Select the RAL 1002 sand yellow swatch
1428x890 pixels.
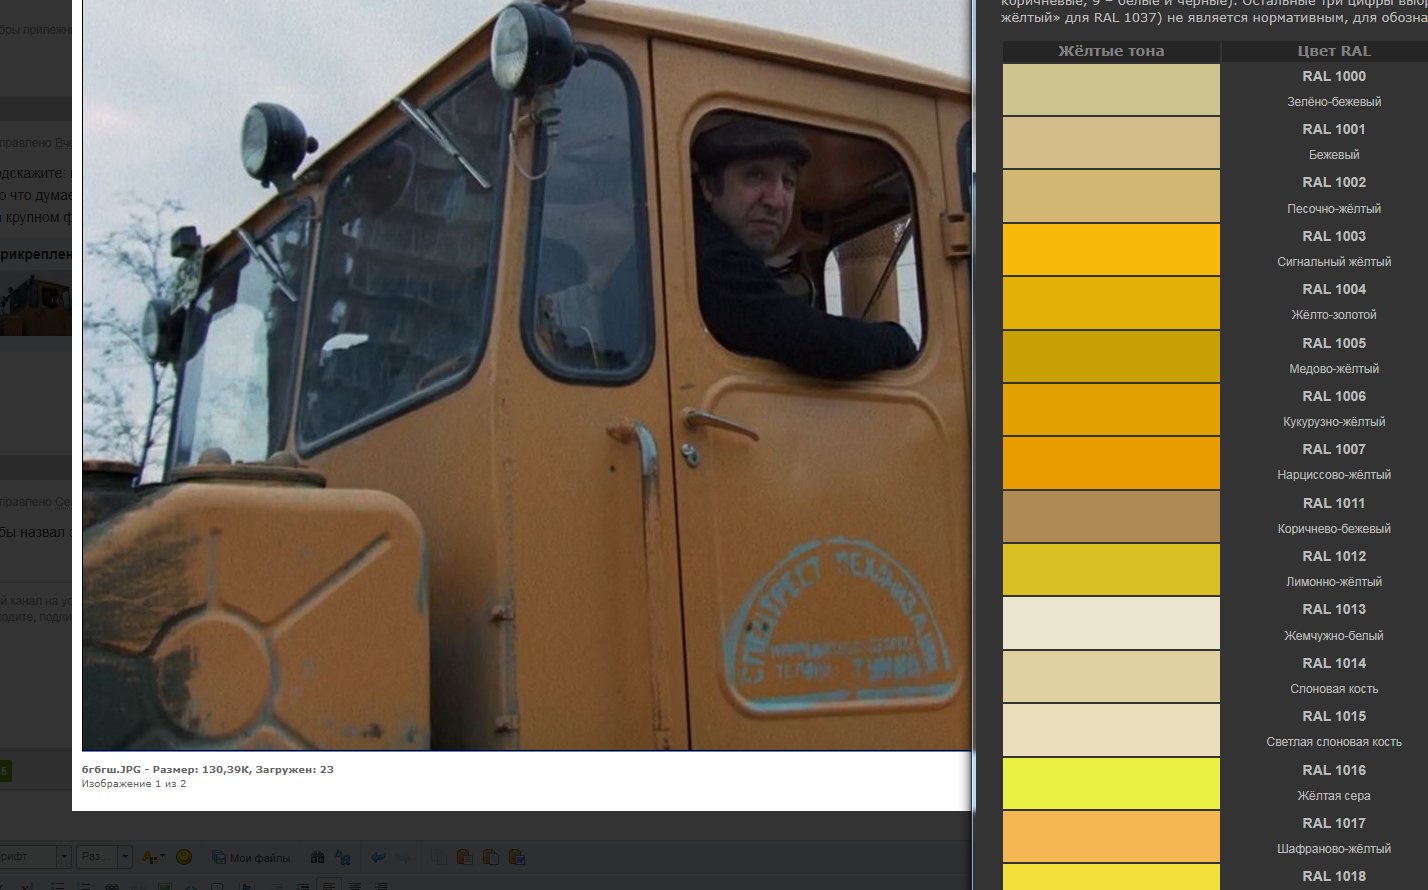(1111, 196)
